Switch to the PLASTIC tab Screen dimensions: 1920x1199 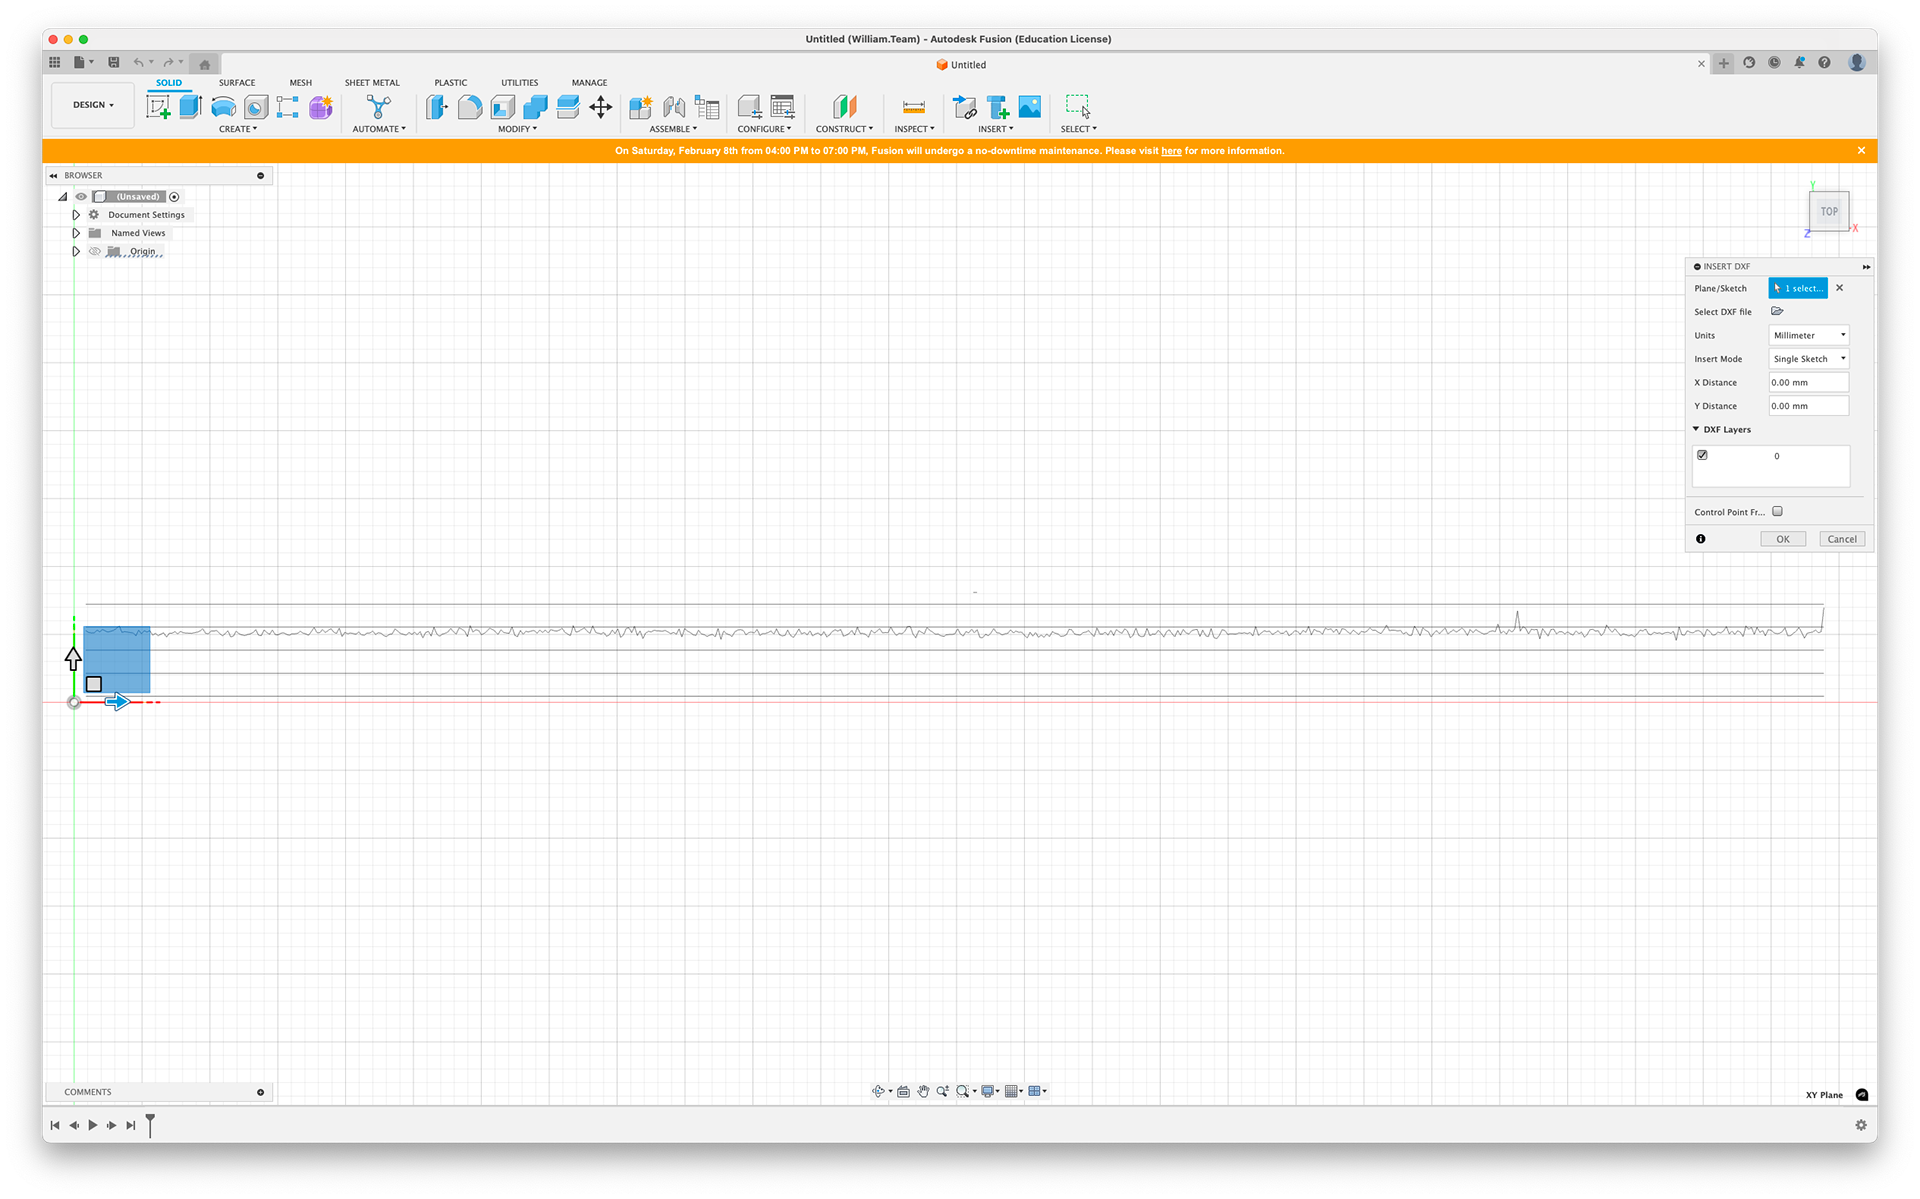click(x=451, y=83)
